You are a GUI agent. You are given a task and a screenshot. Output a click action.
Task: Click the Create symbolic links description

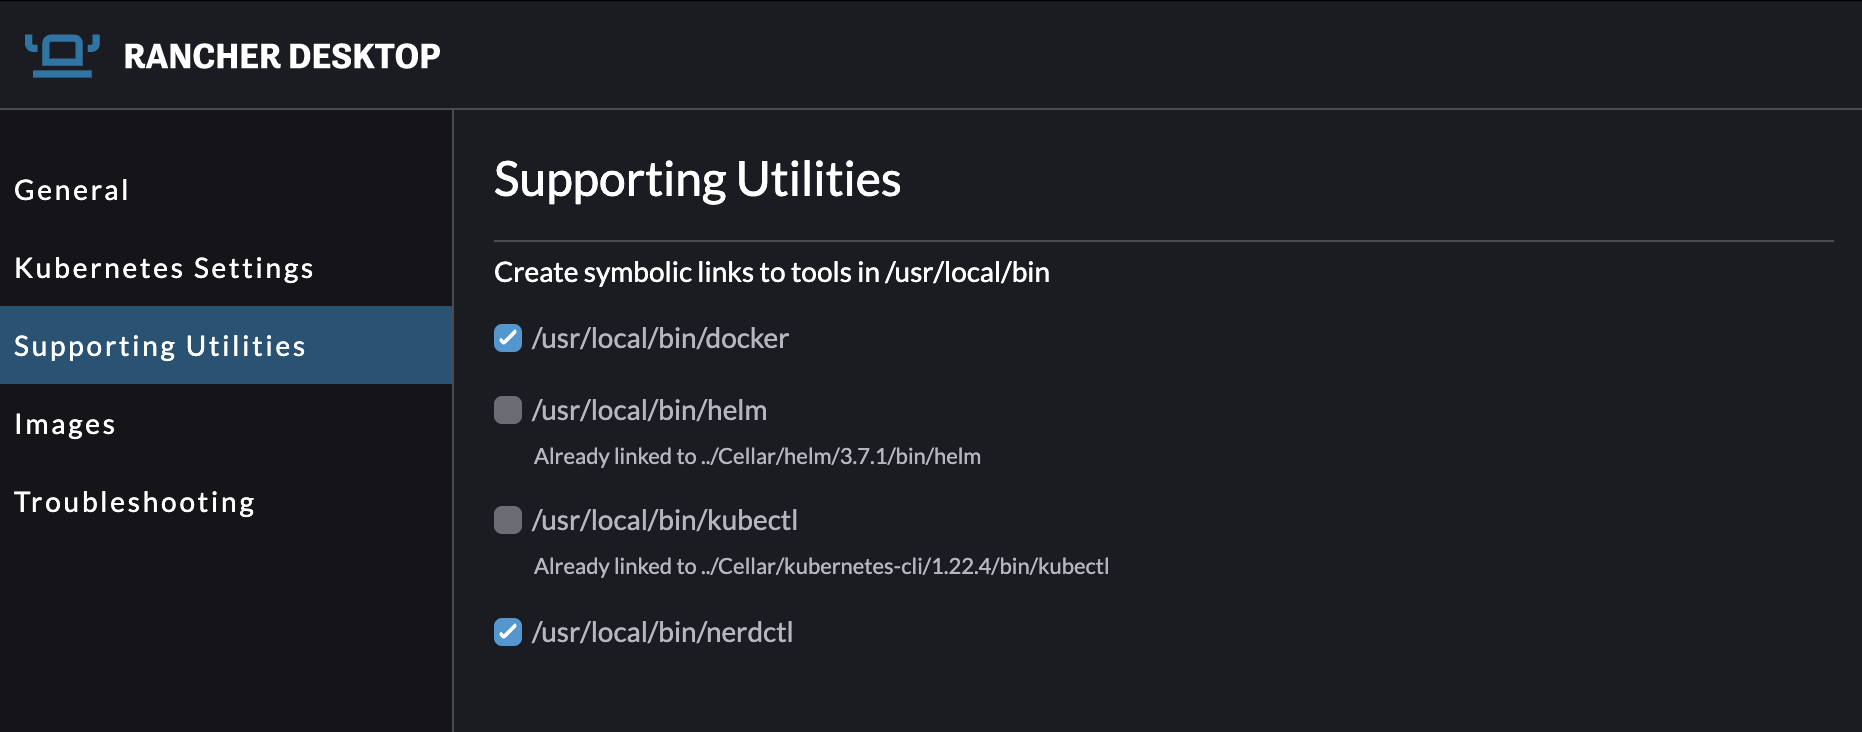point(772,273)
